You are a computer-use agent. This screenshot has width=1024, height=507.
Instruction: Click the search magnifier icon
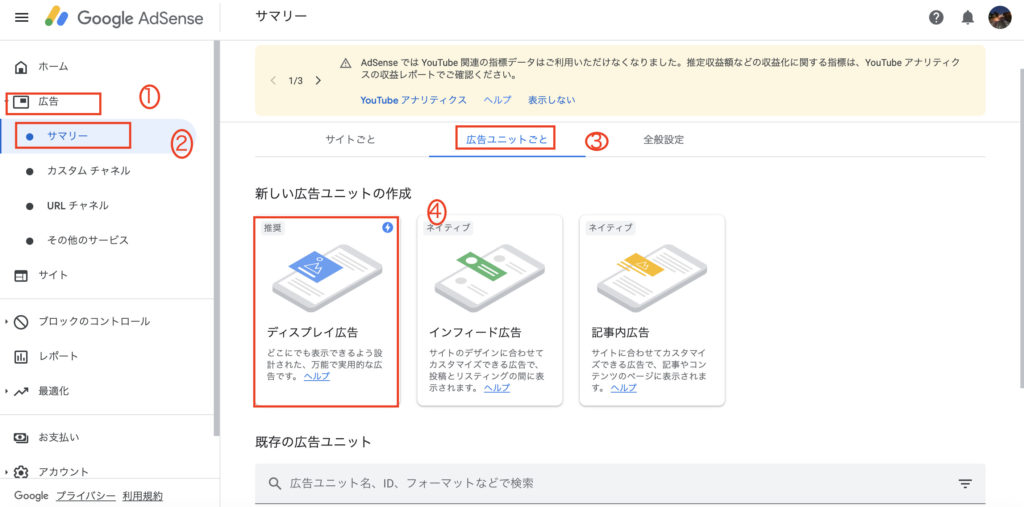275,483
